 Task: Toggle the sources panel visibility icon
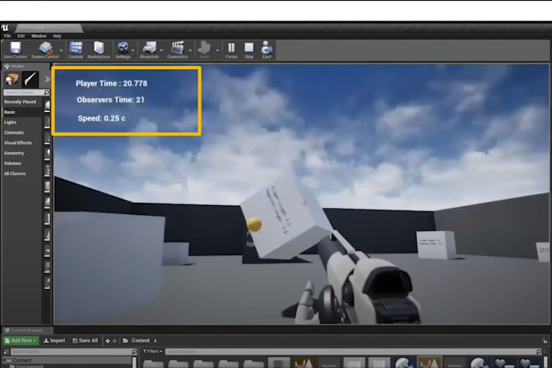[6, 351]
